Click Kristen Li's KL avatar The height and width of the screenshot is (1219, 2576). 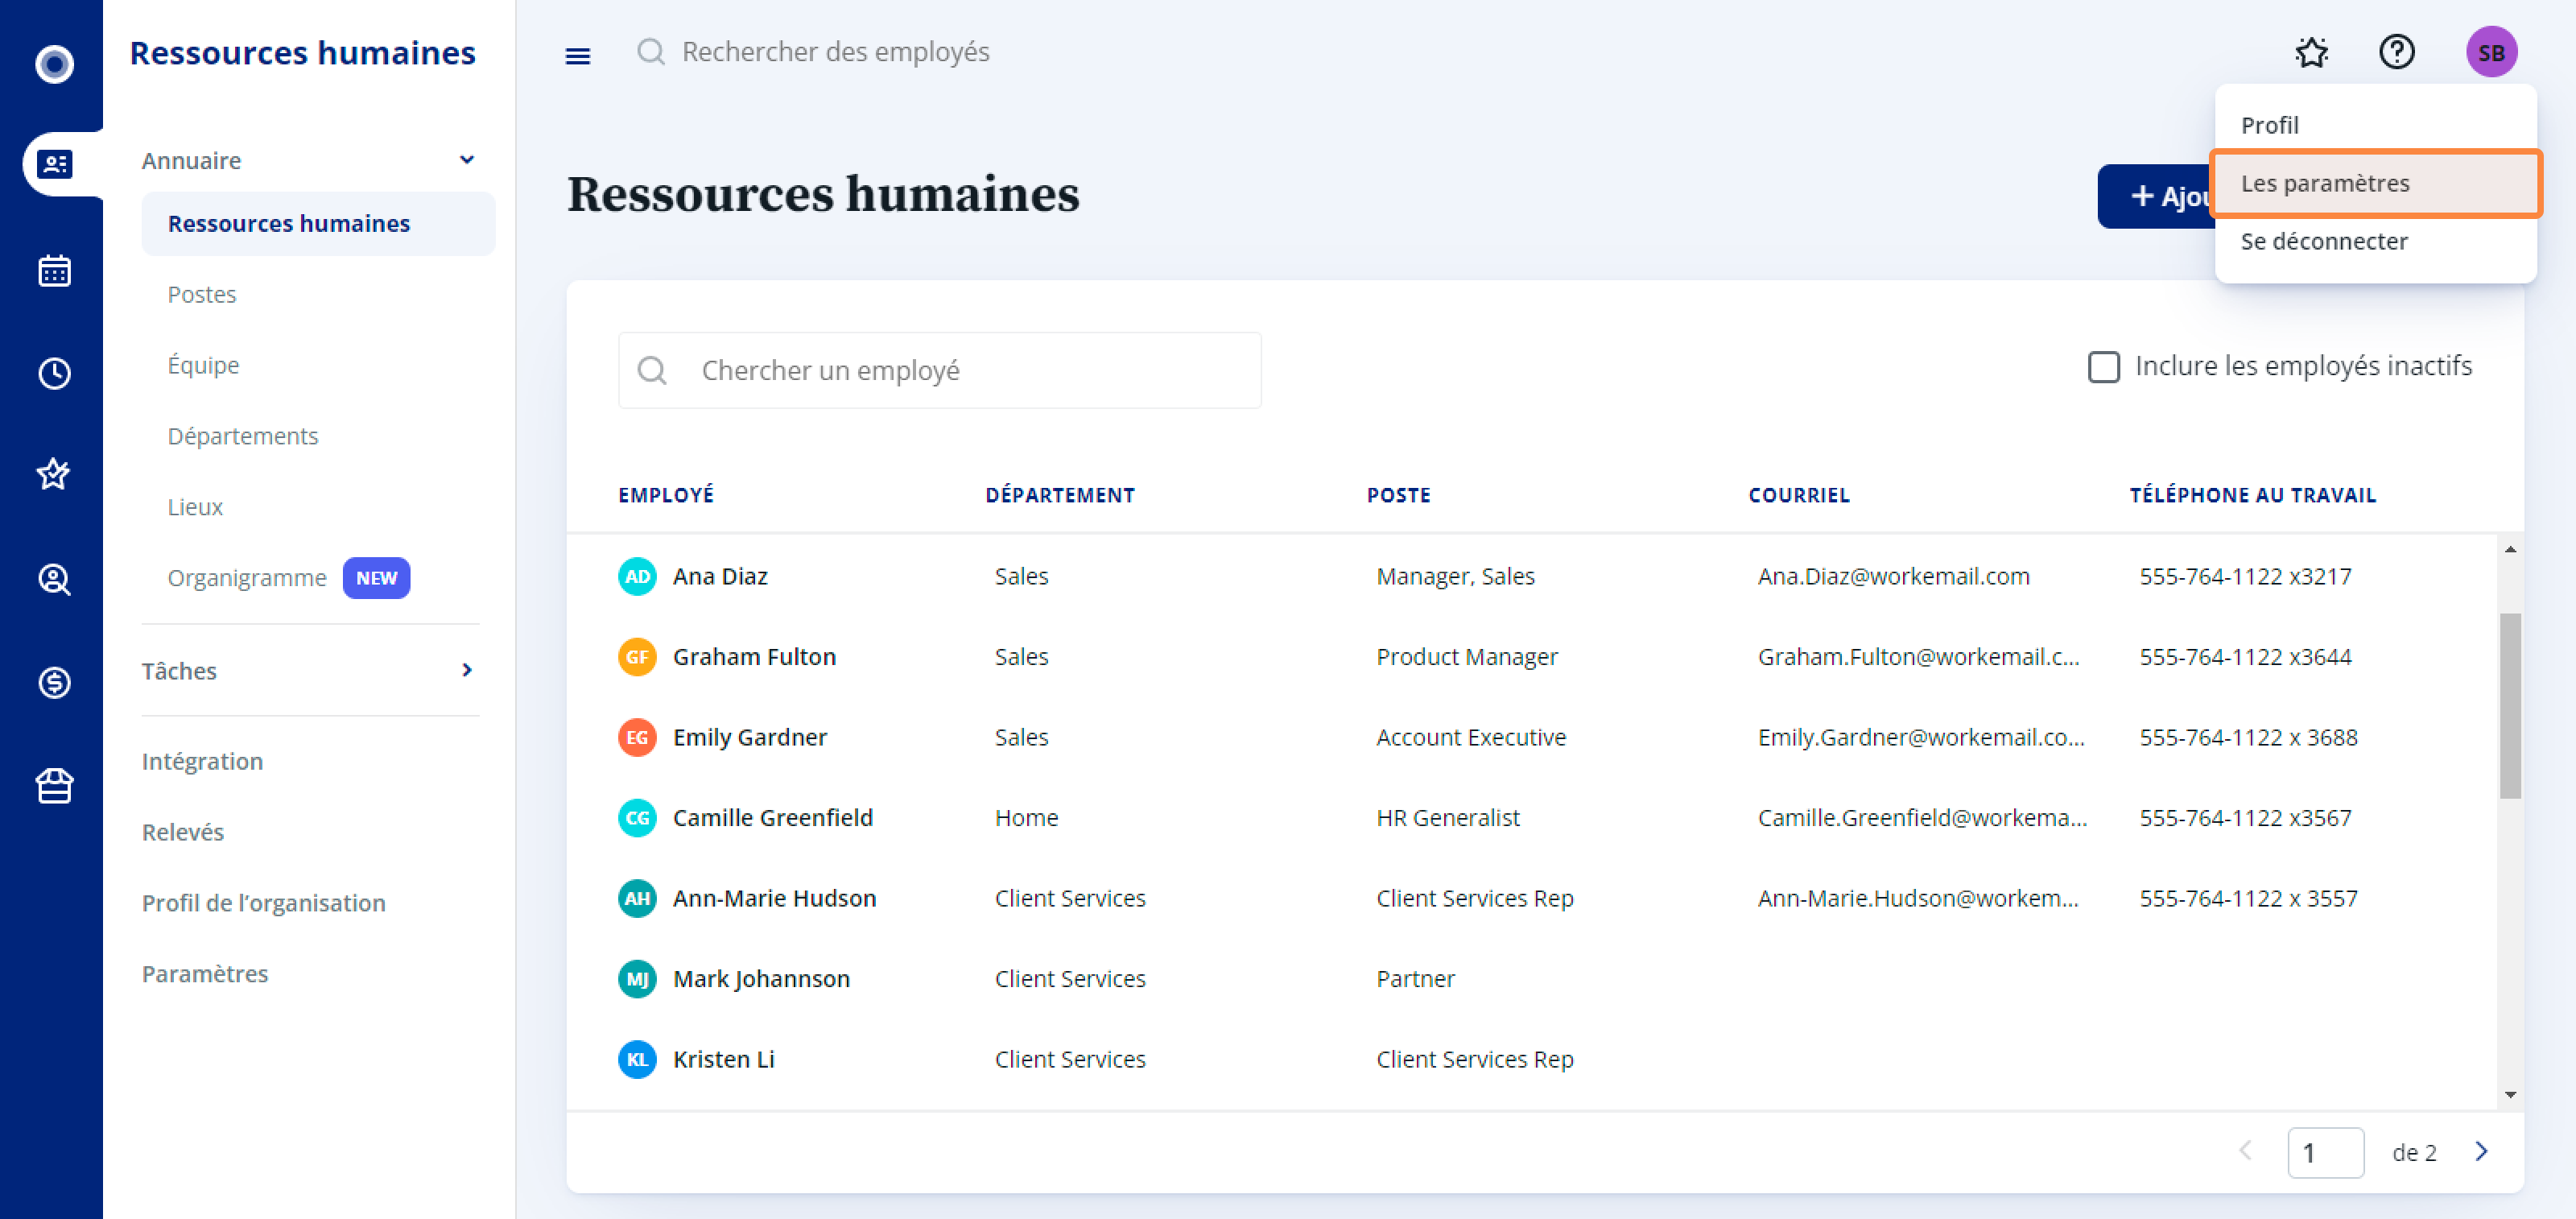(x=637, y=1059)
